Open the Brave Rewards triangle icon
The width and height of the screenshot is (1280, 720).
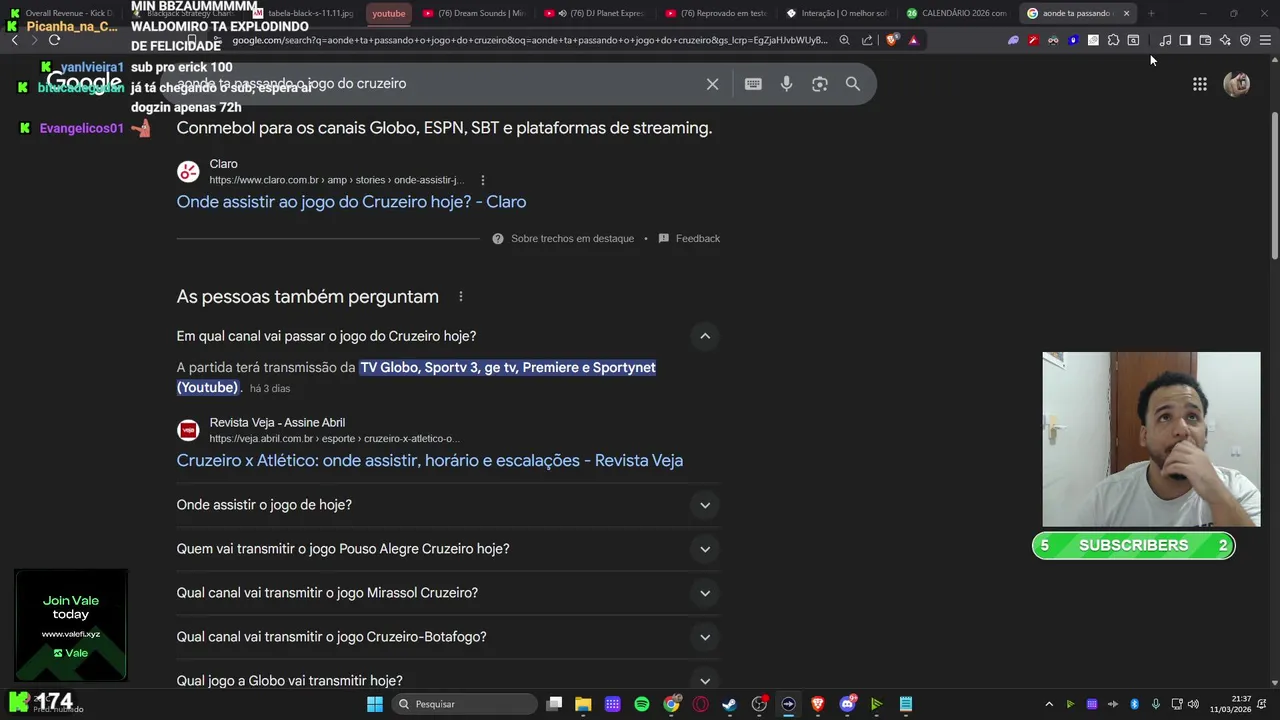coord(913,40)
